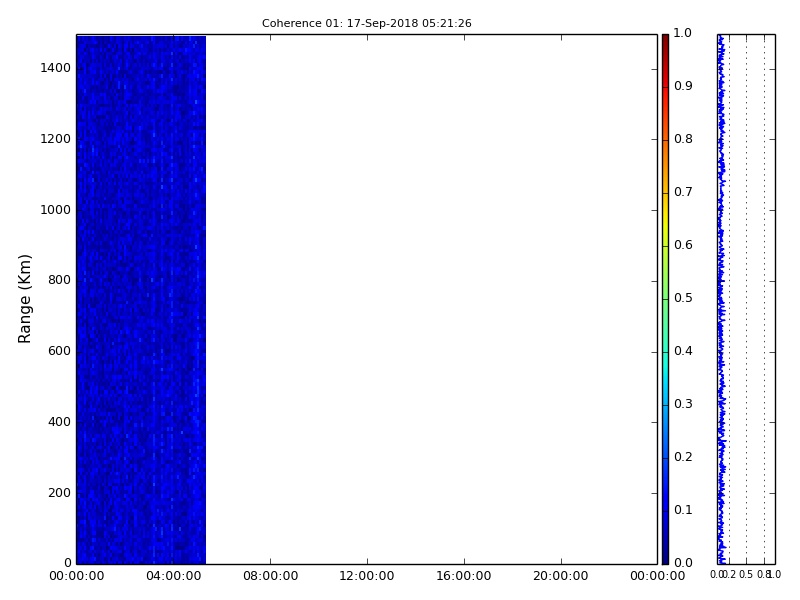The width and height of the screenshot is (800, 600).
Task: Click the 1400 range tick label
Action: pos(56,68)
